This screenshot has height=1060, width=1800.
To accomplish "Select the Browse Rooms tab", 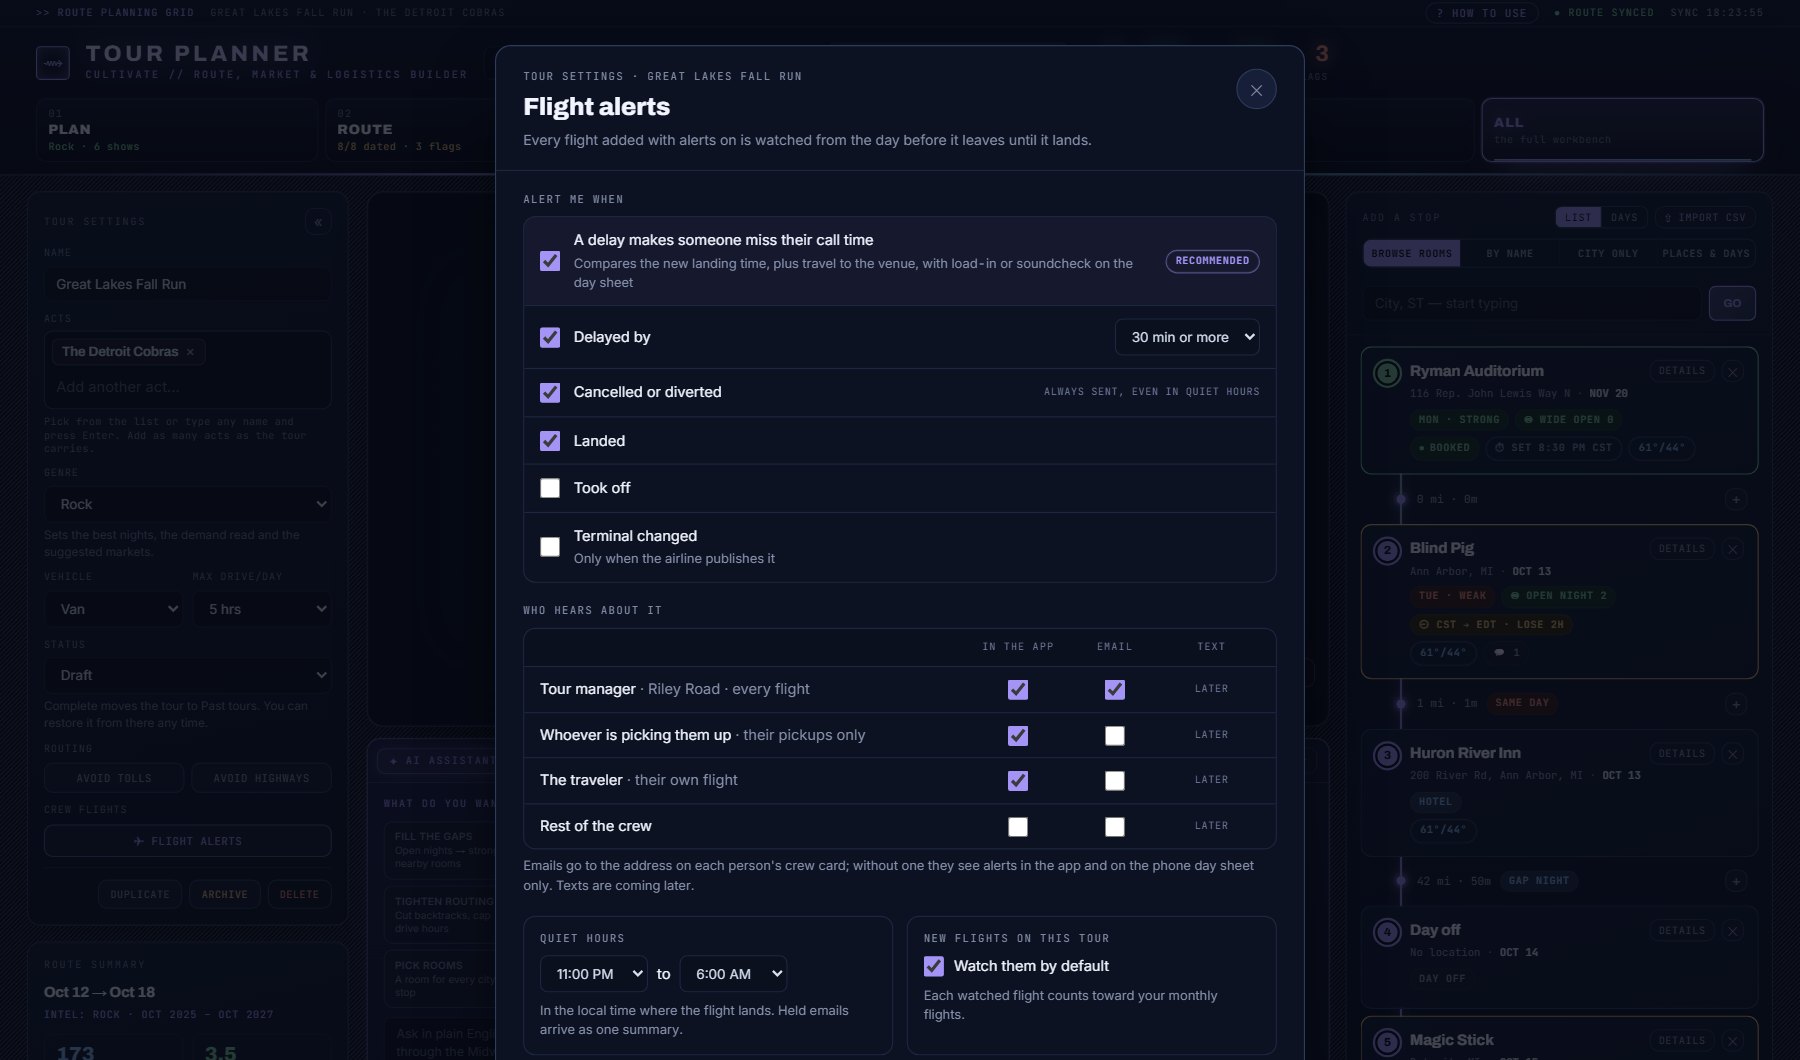I will tap(1412, 254).
